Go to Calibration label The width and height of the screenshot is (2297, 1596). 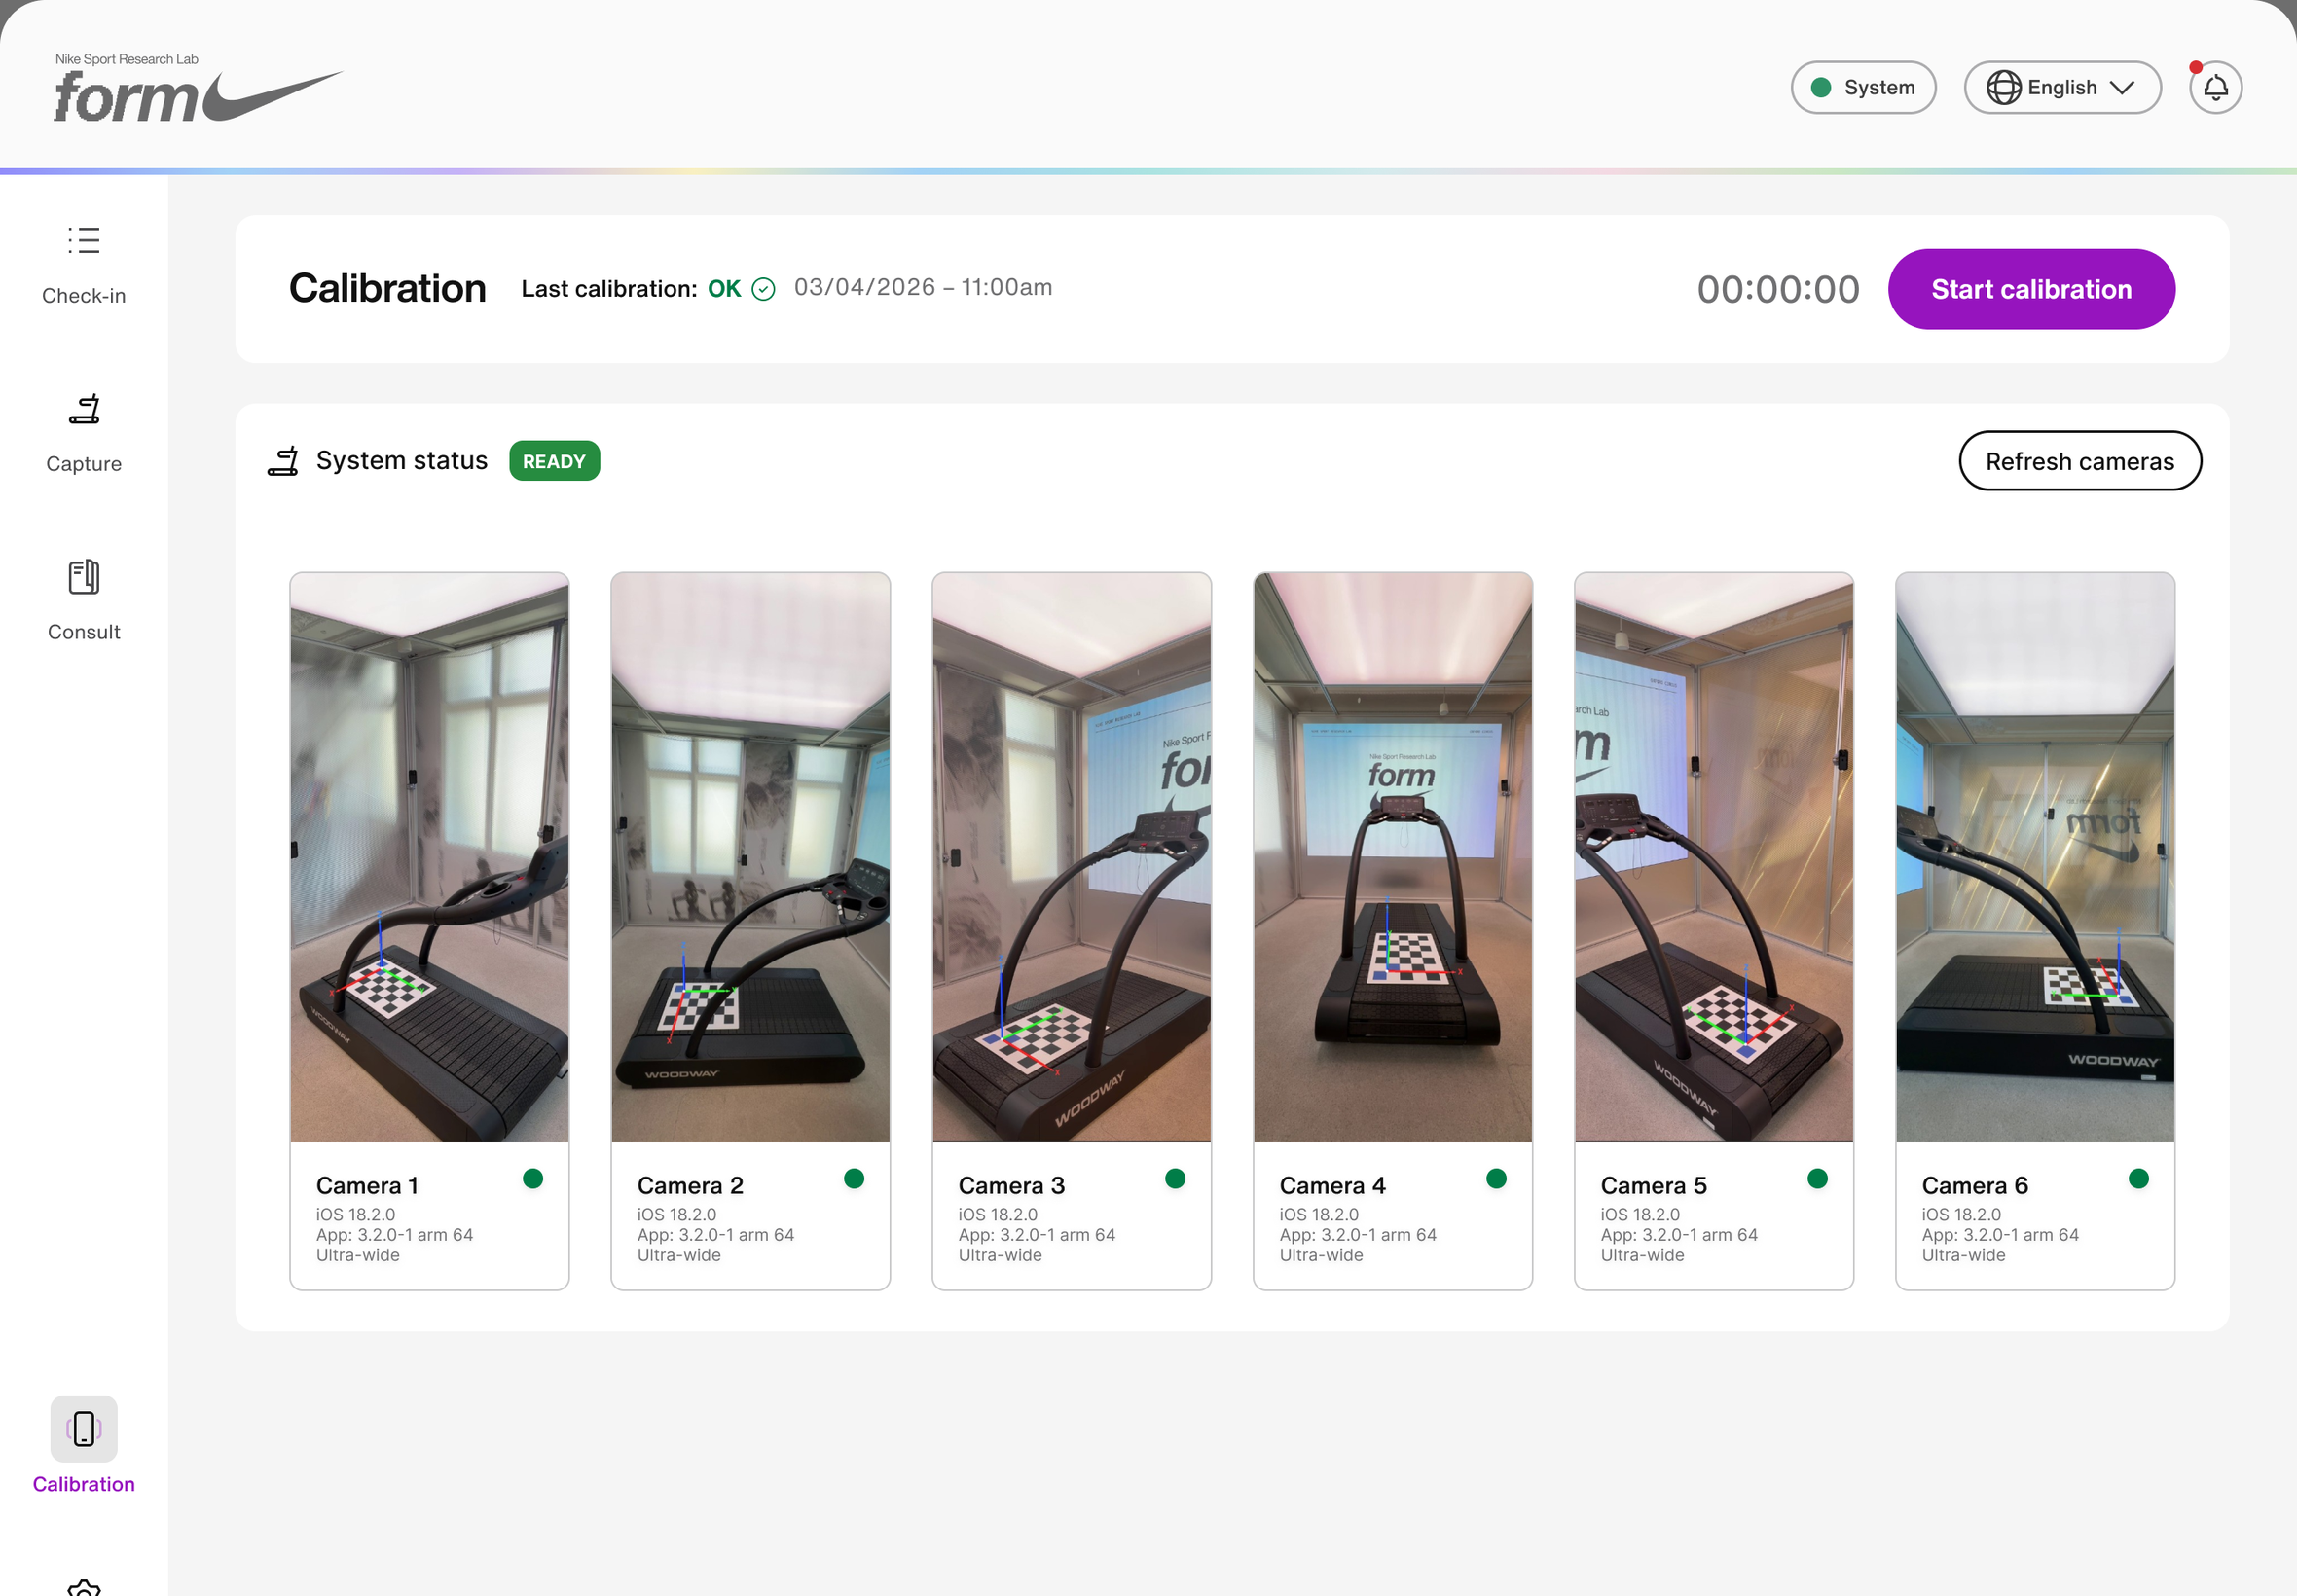[84, 1484]
